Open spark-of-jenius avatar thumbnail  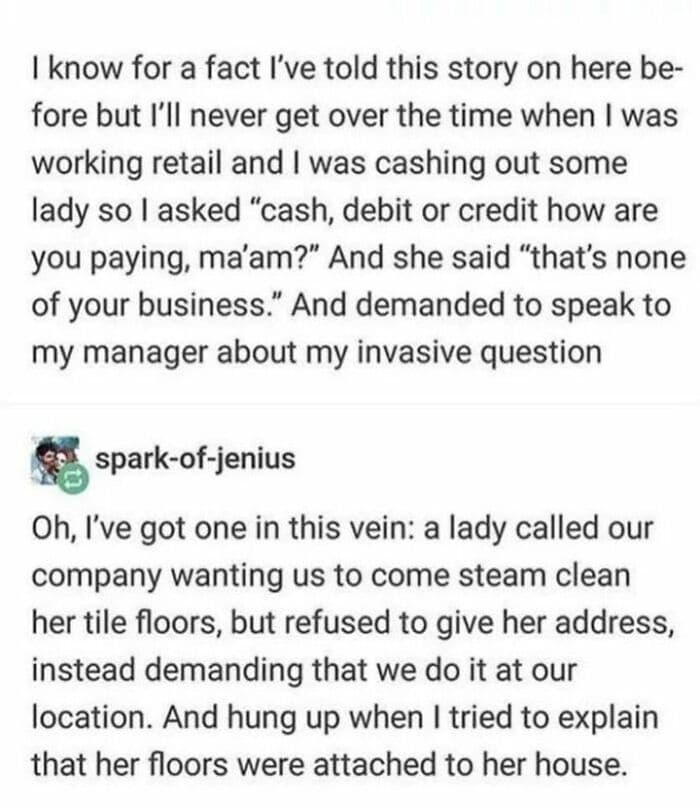56,460
